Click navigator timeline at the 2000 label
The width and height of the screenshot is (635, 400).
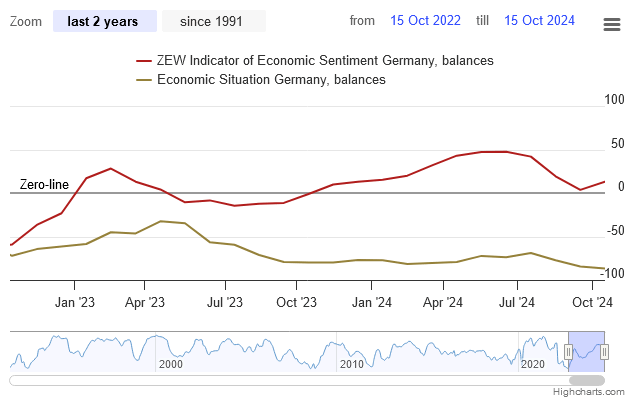coord(171,365)
